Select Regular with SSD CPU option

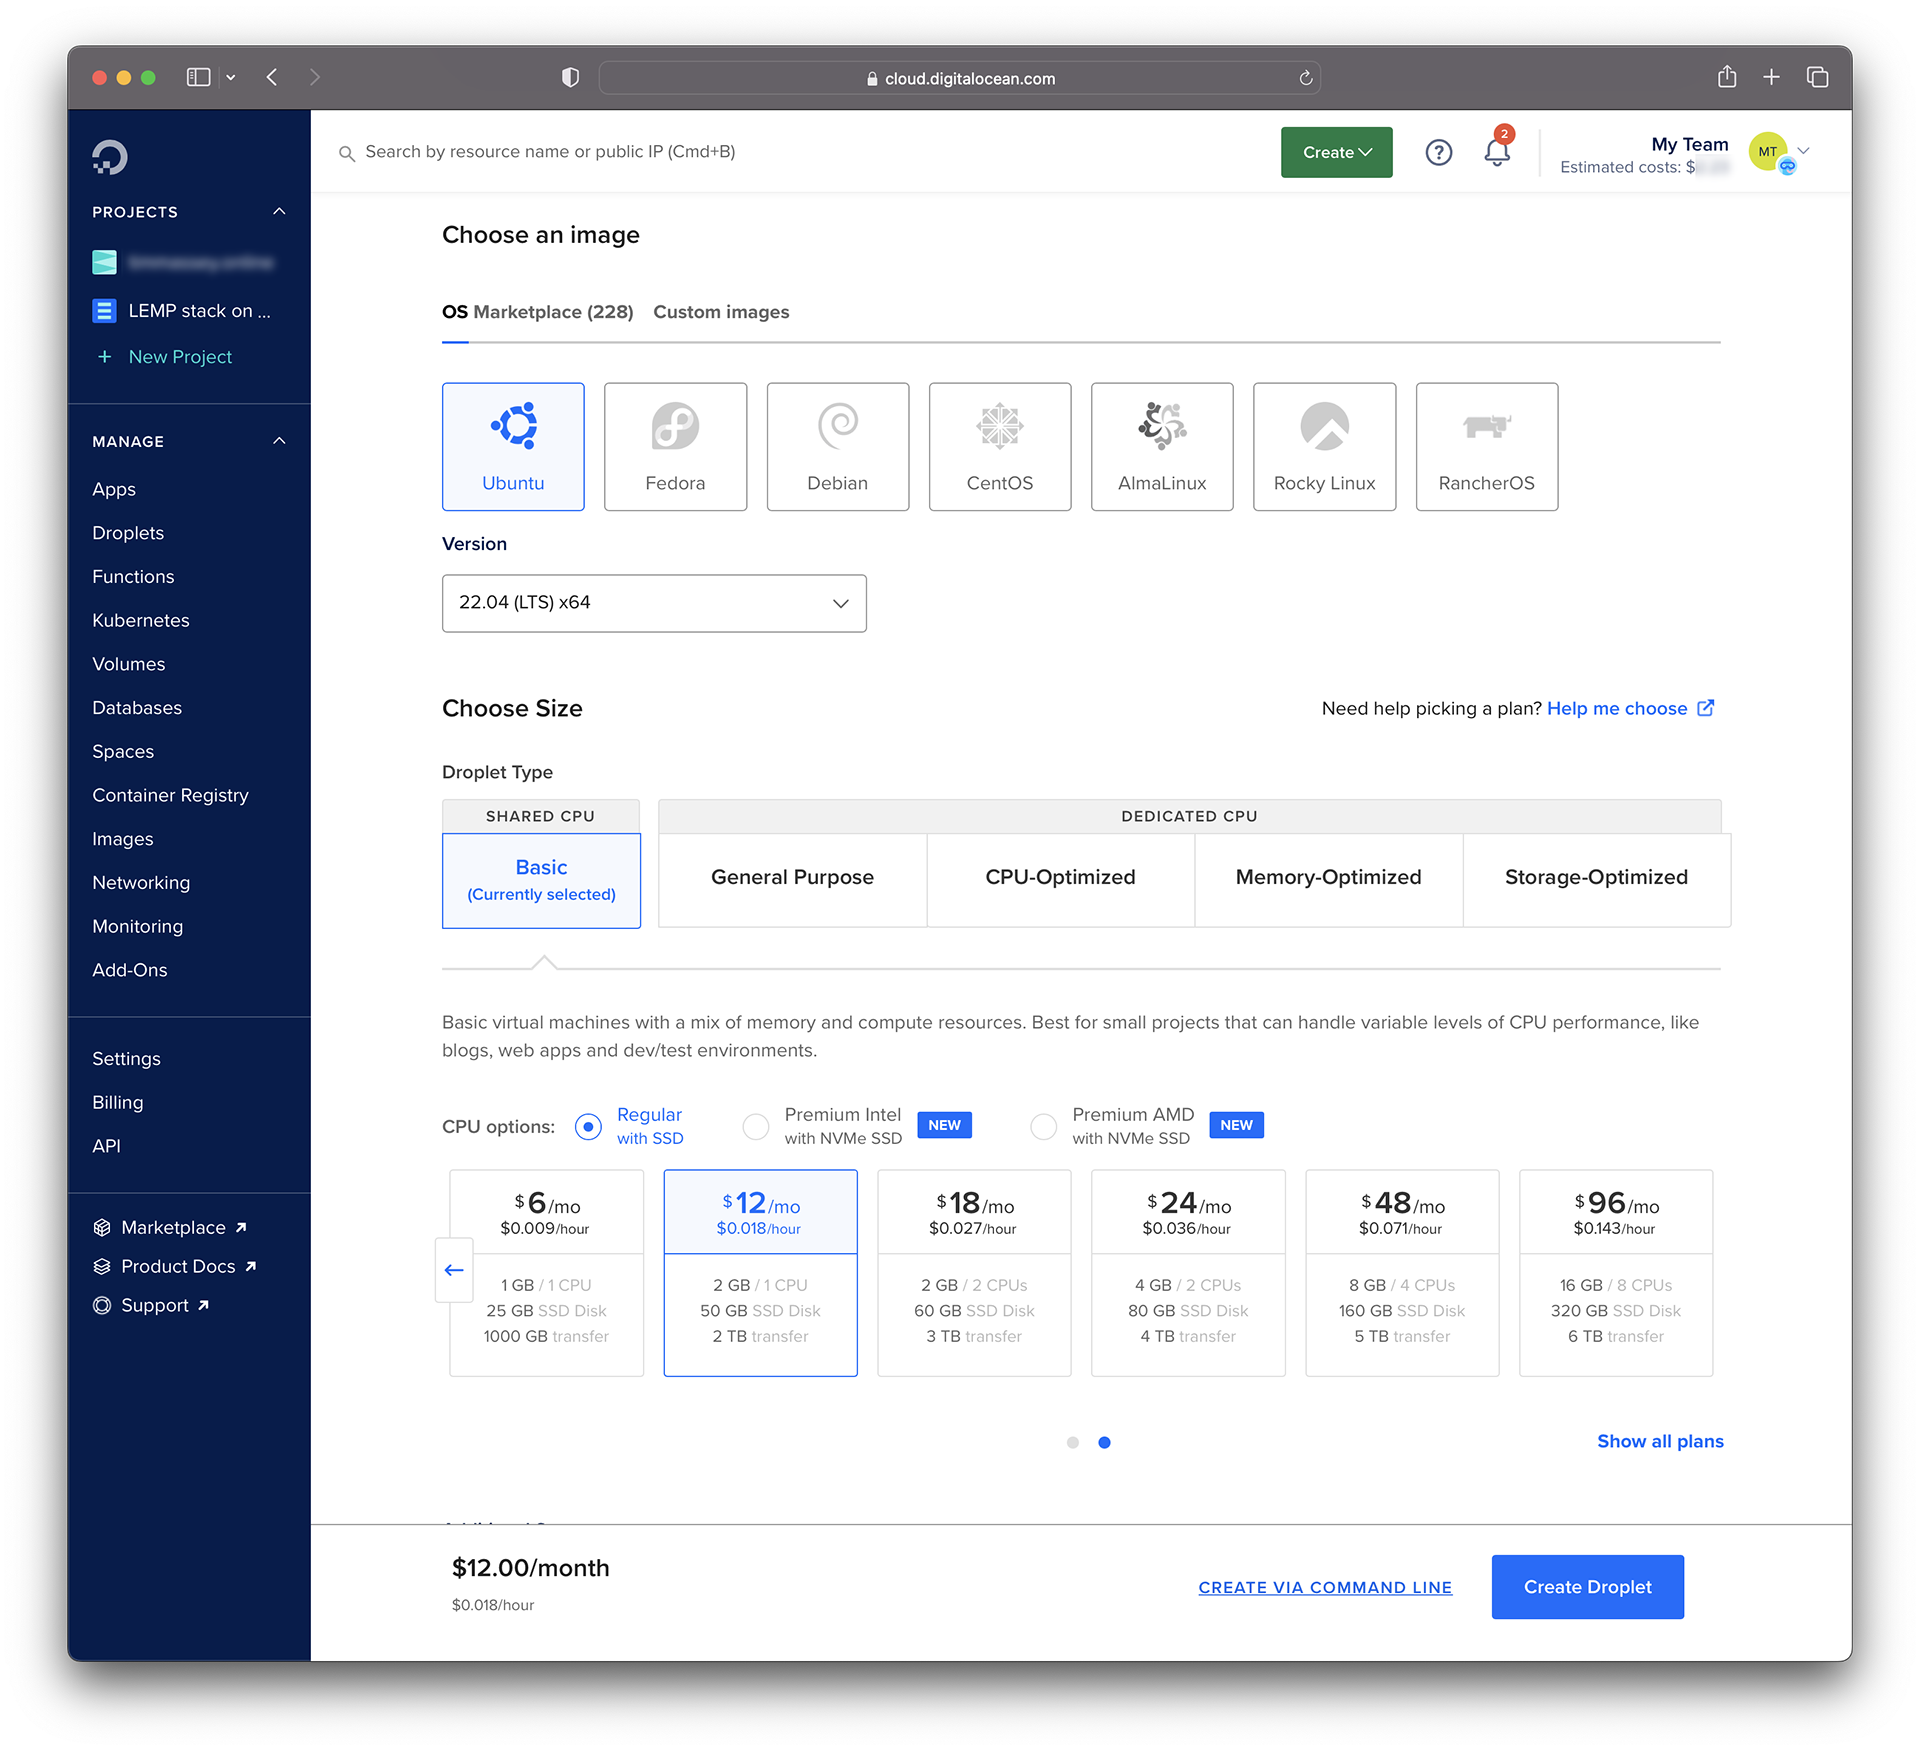point(588,1127)
